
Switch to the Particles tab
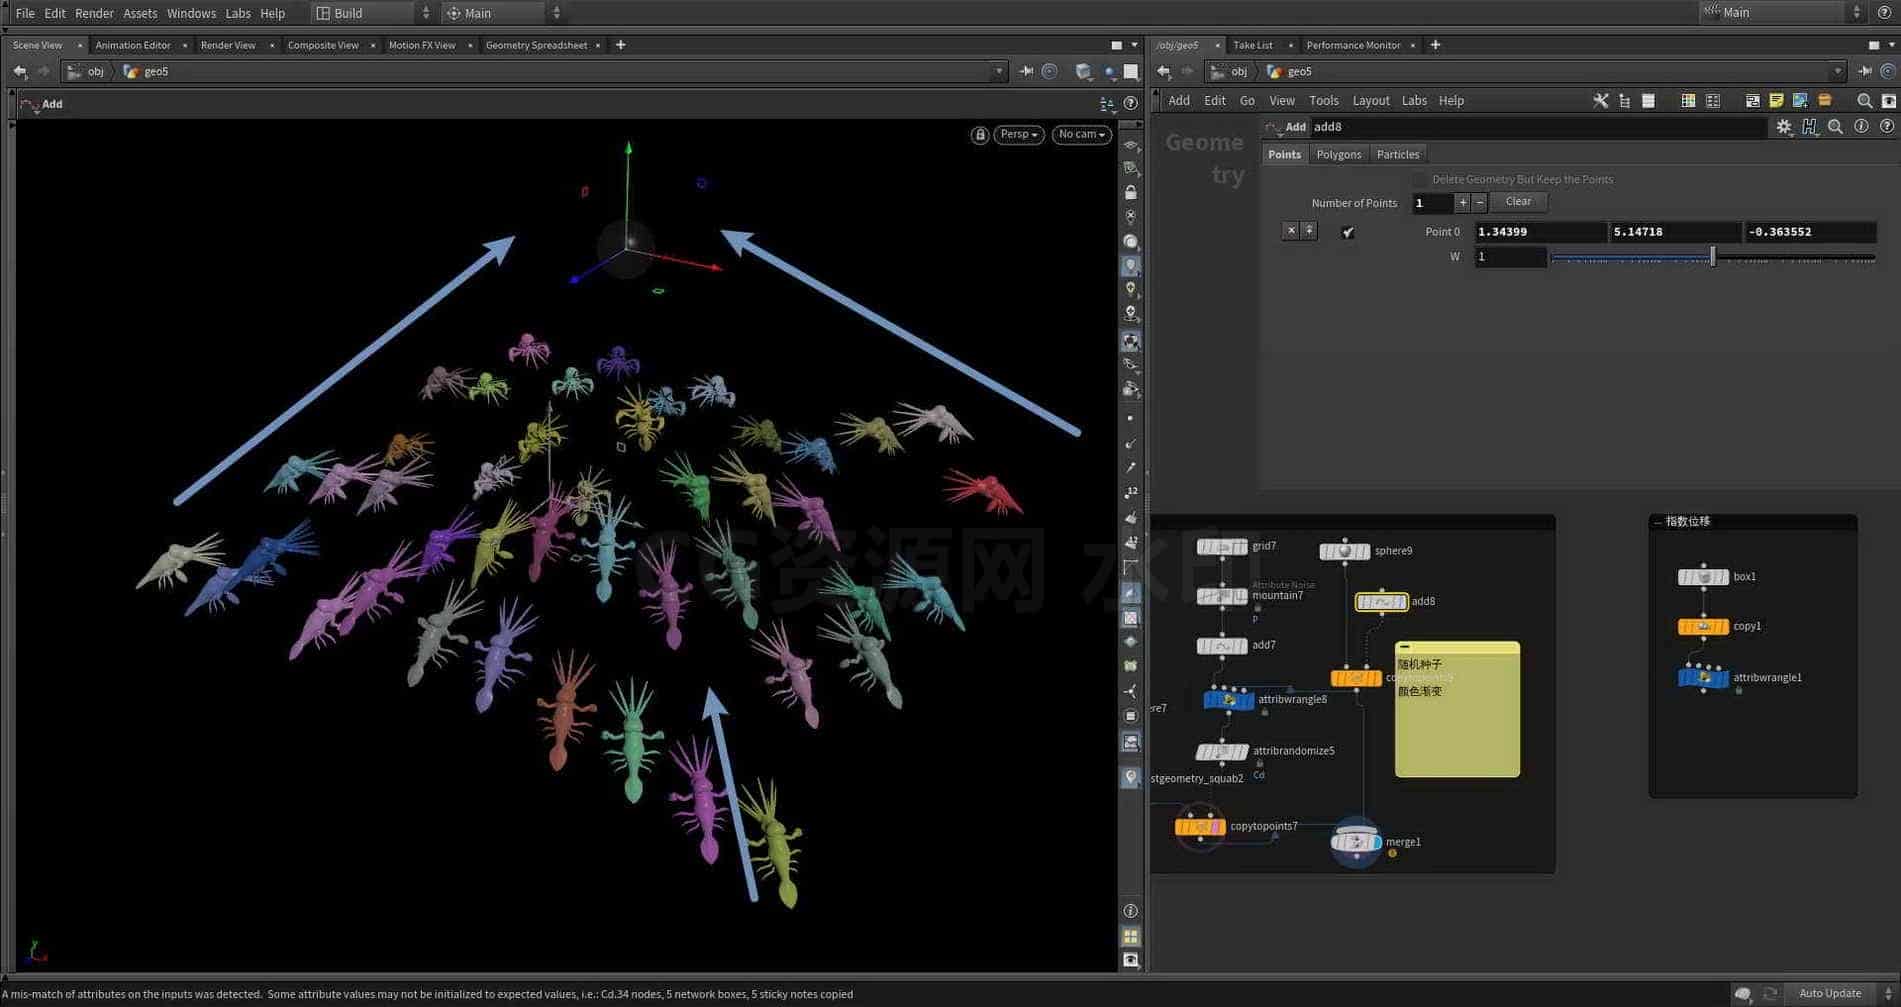coord(1397,154)
